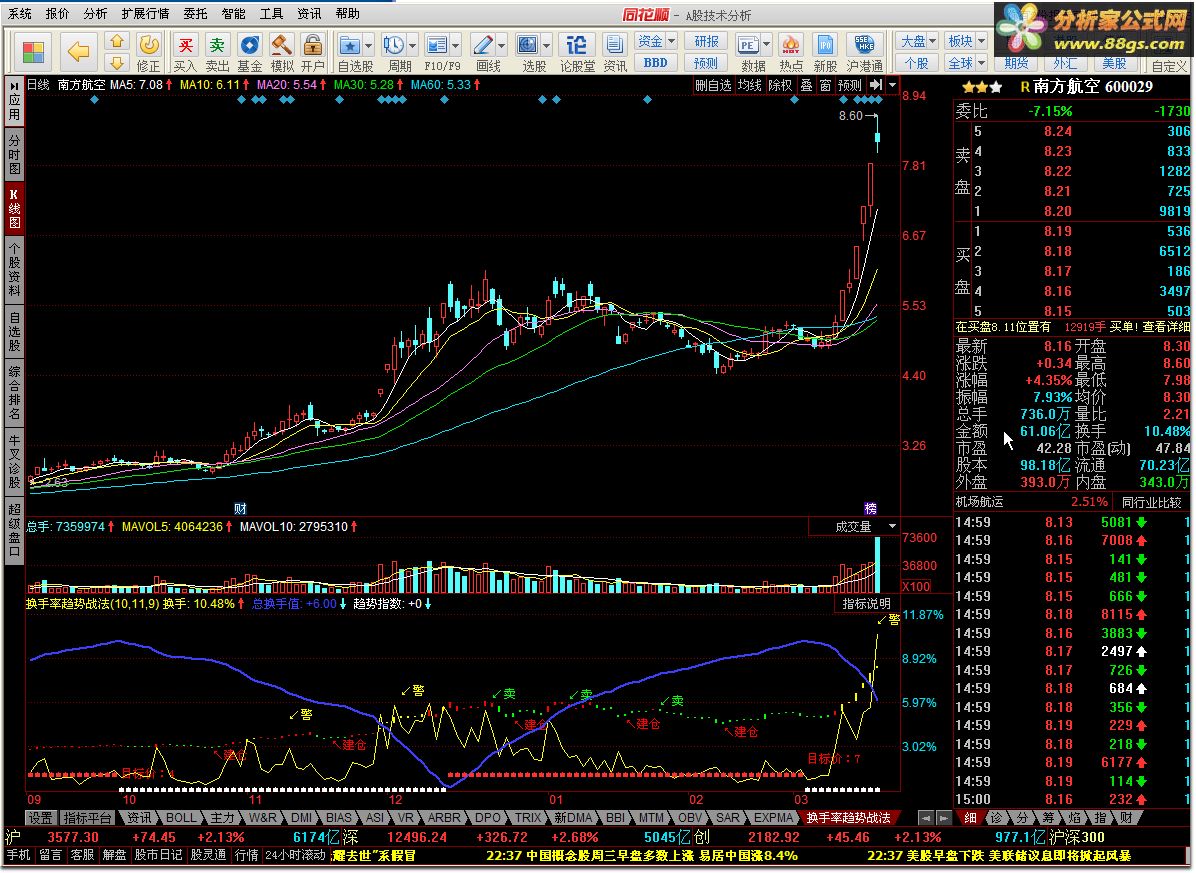Select K线图 in left sidebar
1196x873 pixels.
pyautogui.click(x=14, y=208)
